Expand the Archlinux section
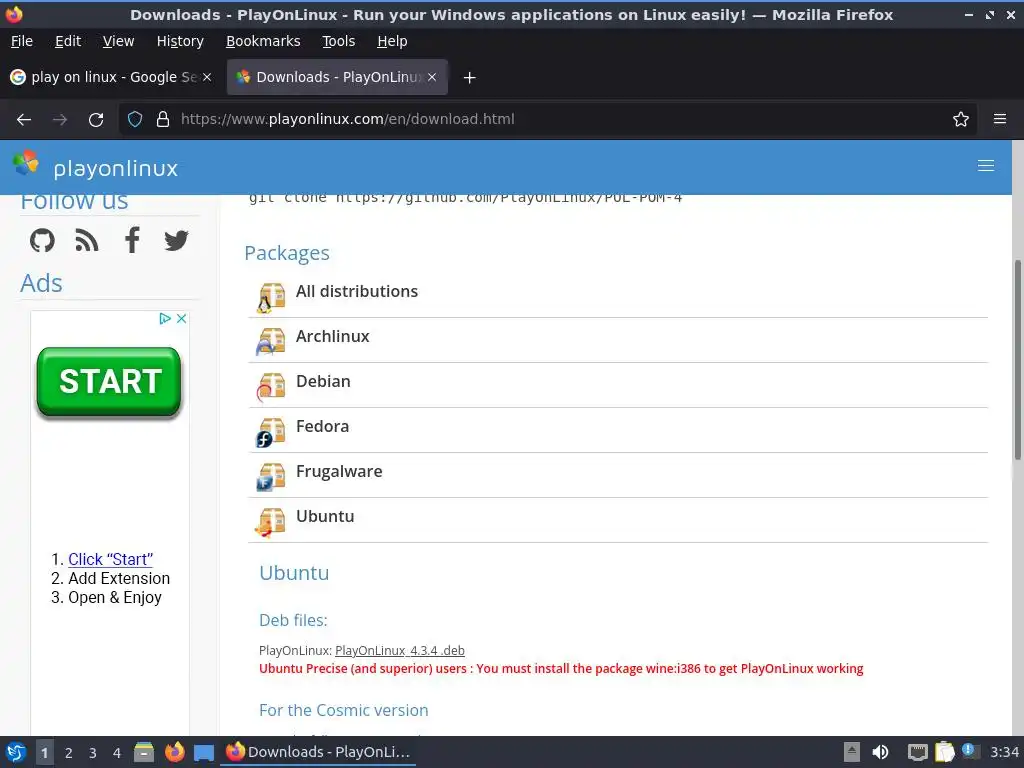1024x768 pixels. [x=618, y=340]
